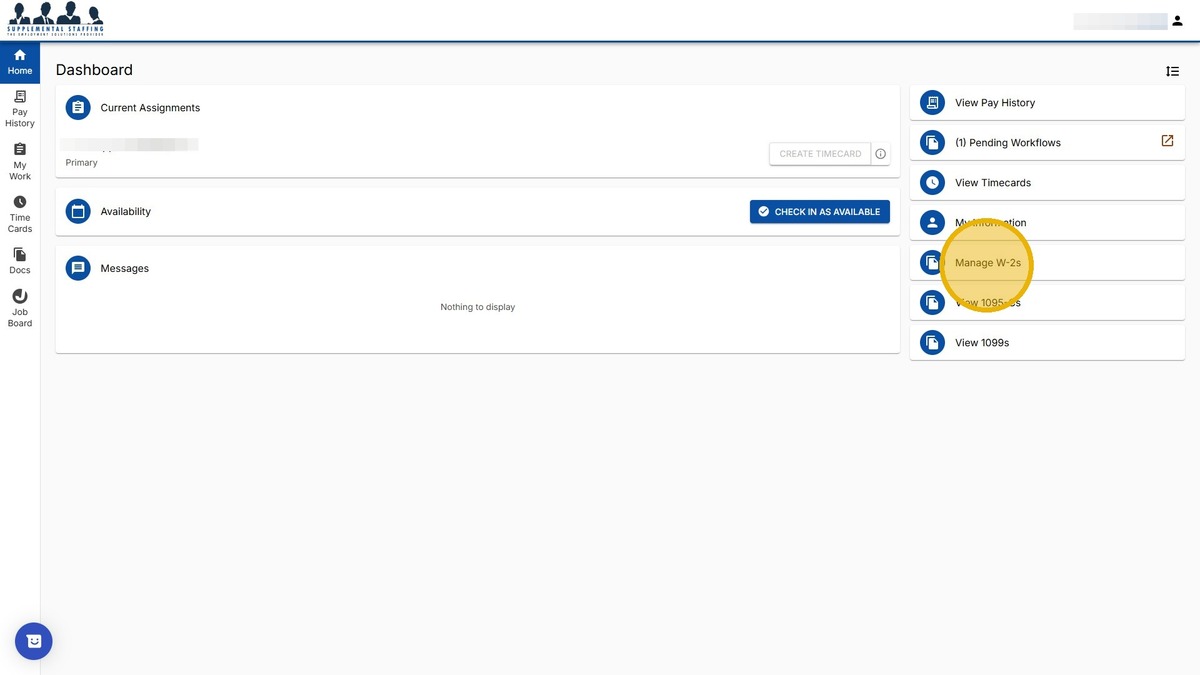
Task: Open My Work in the sidebar
Action: tap(20, 162)
